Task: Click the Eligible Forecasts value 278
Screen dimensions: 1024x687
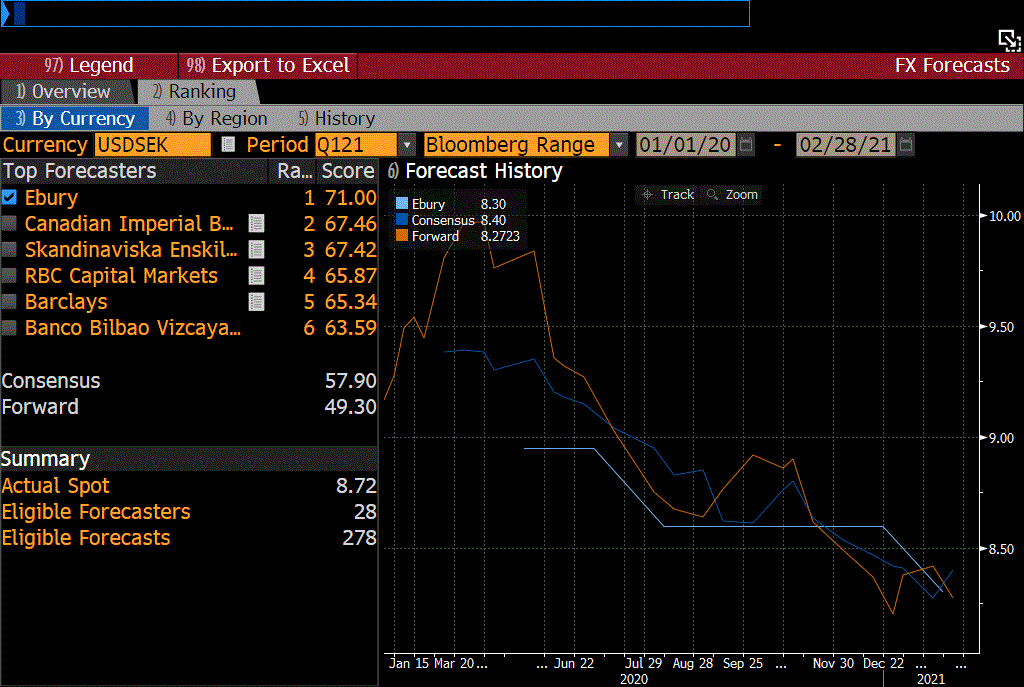Action: [x=359, y=537]
